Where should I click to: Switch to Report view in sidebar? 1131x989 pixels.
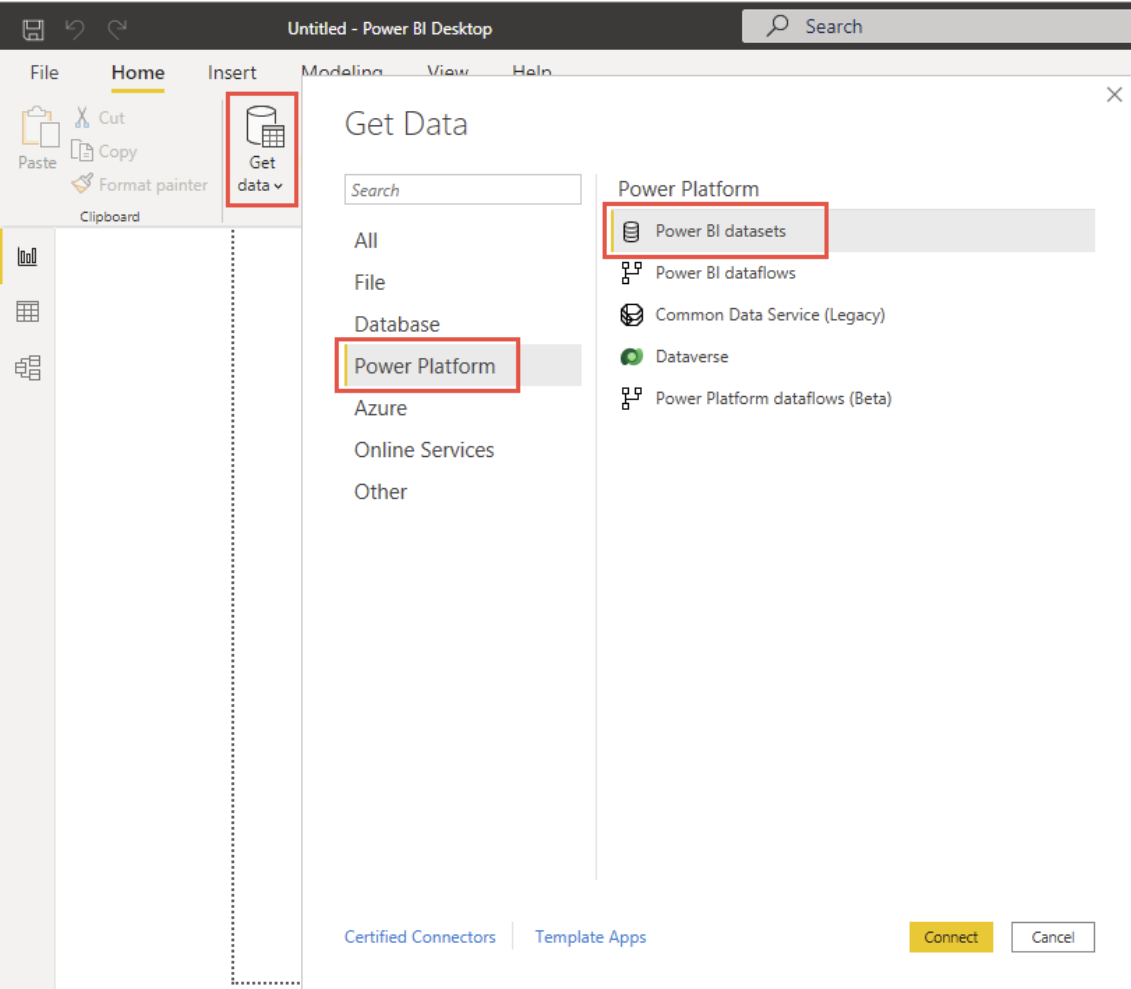(27, 256)
